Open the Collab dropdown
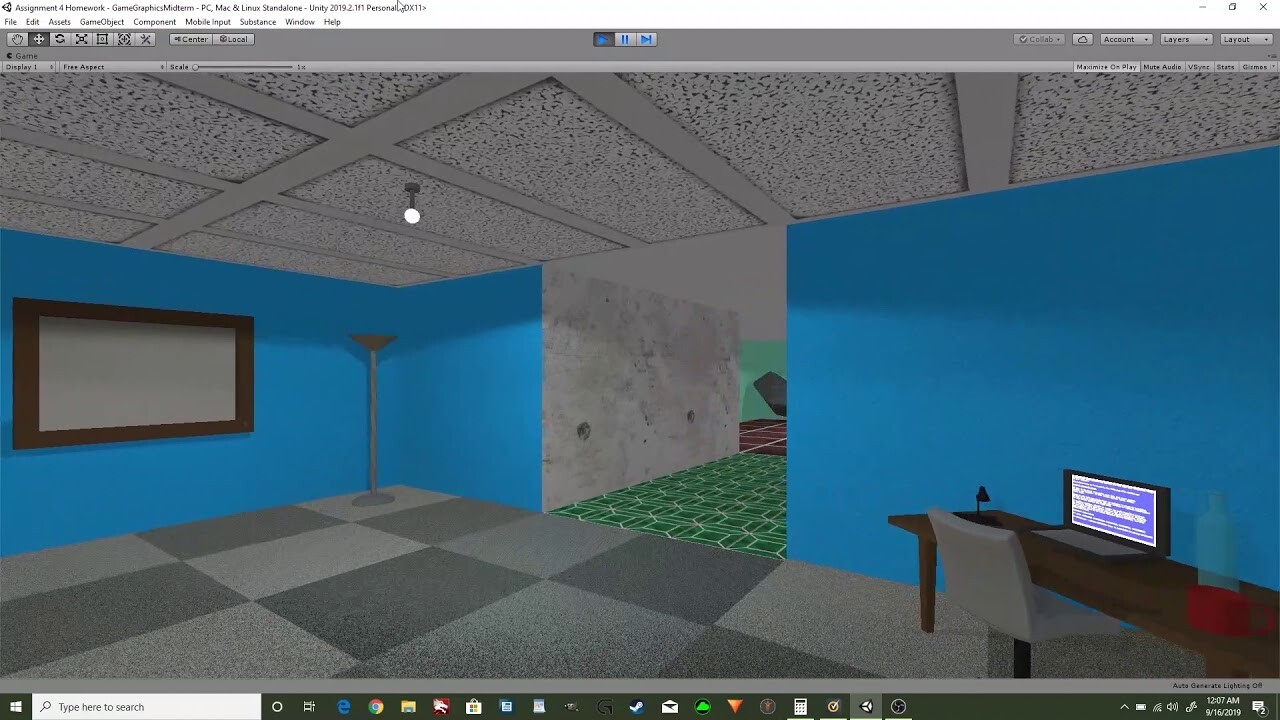Image resolution: width=1280 pixels, height=720 pixels. point(1040,39)
